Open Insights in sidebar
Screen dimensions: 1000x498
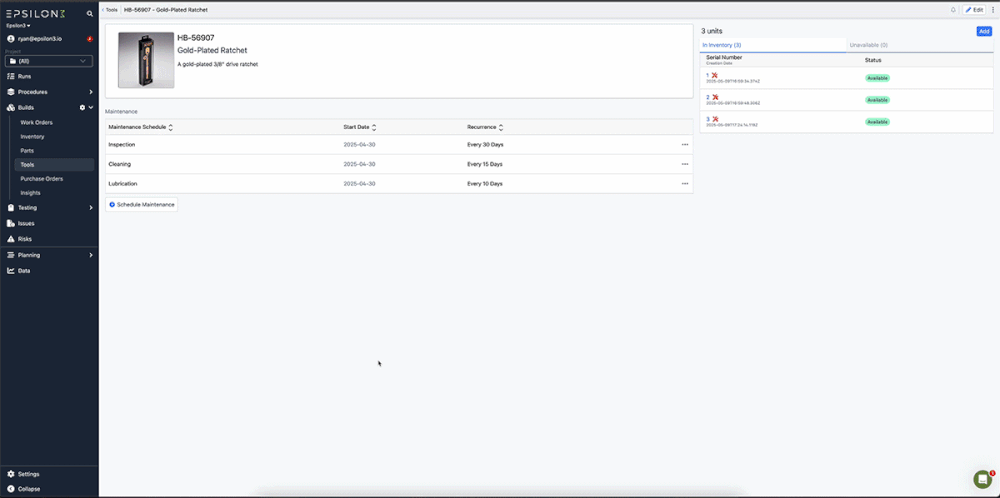pos(31,193)
